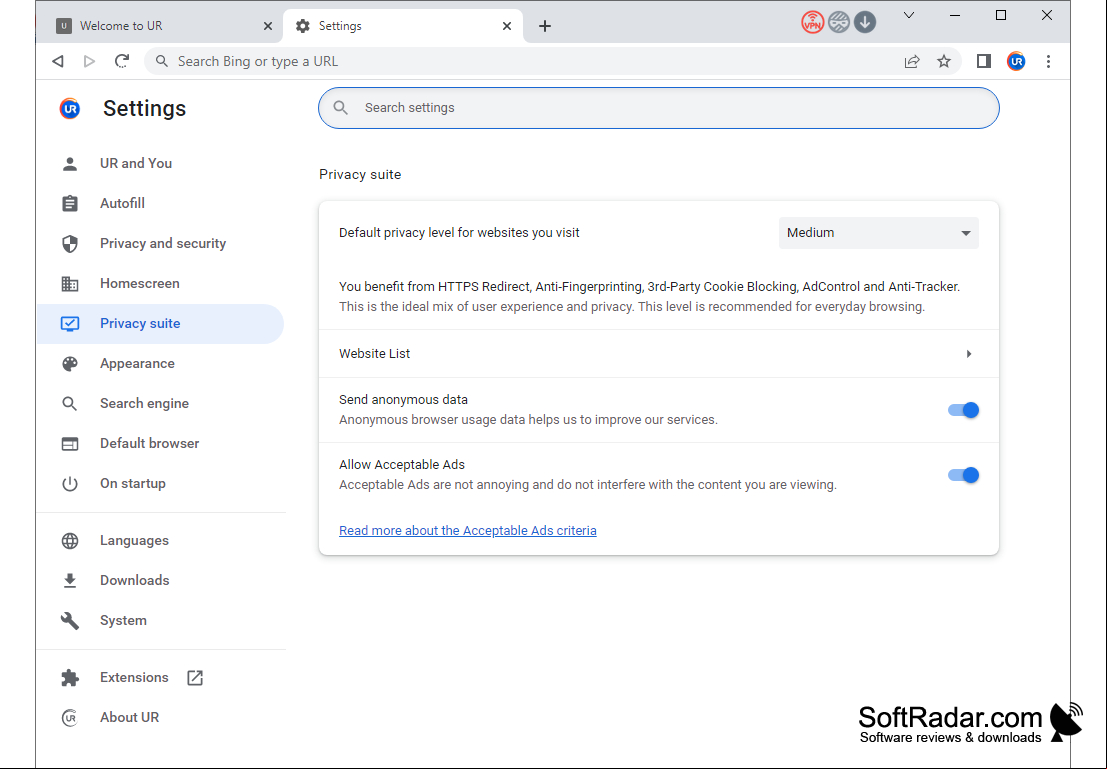Open Privacy and security section
The width and height of the screenshot is (1107, 769).
(x=161, y=244)
